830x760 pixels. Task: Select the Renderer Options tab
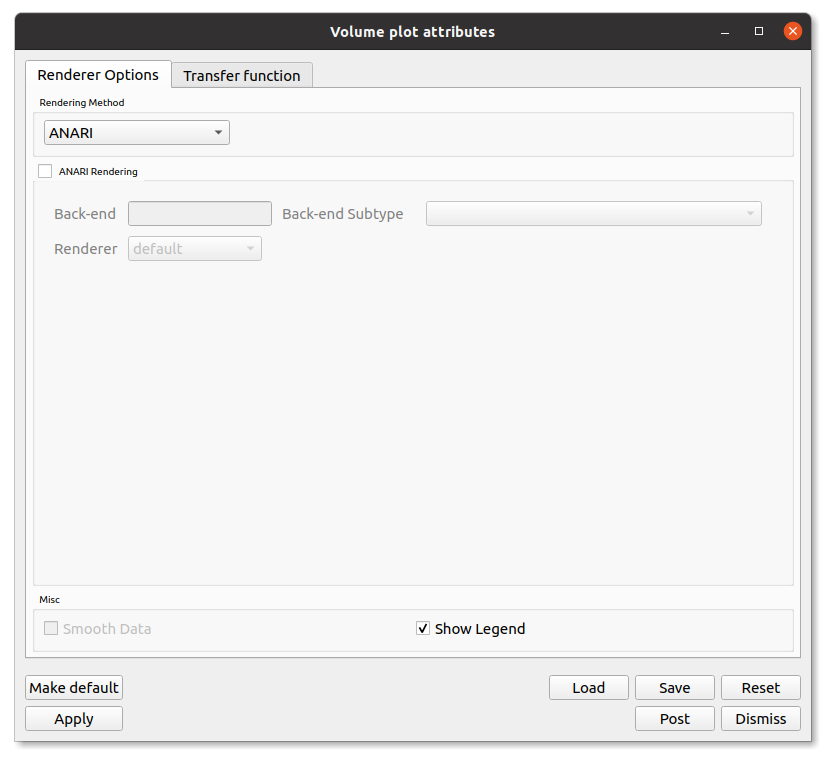tap(98, 75)
